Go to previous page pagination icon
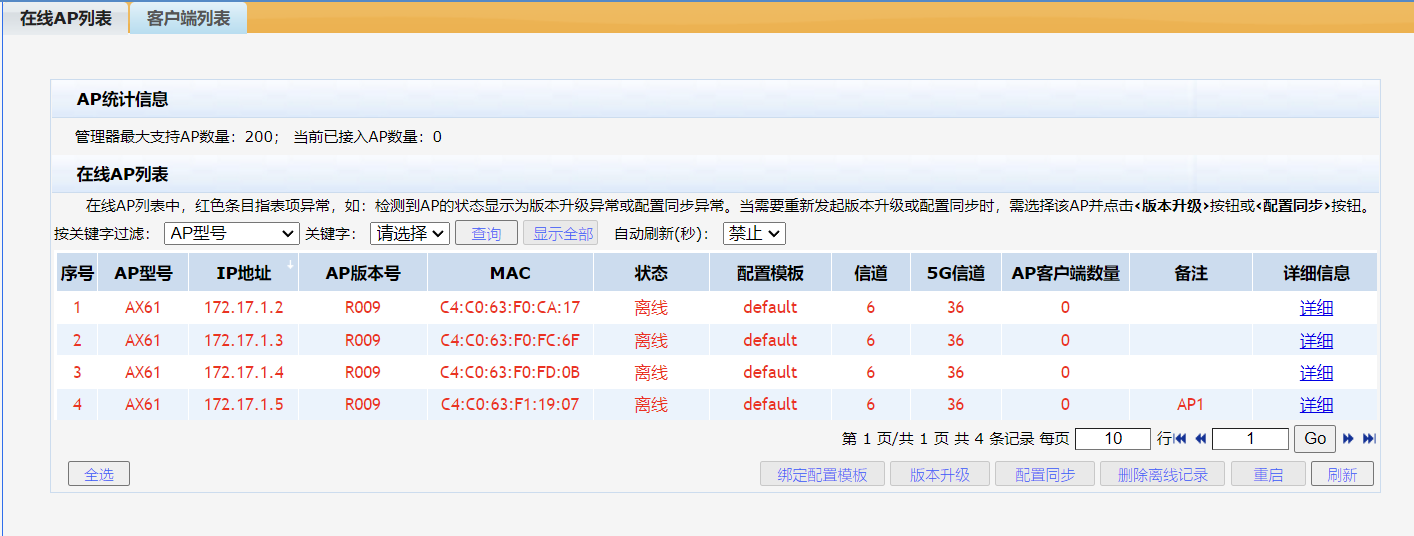This screenshot has height=536, width=1414. tap(1201, 439)
